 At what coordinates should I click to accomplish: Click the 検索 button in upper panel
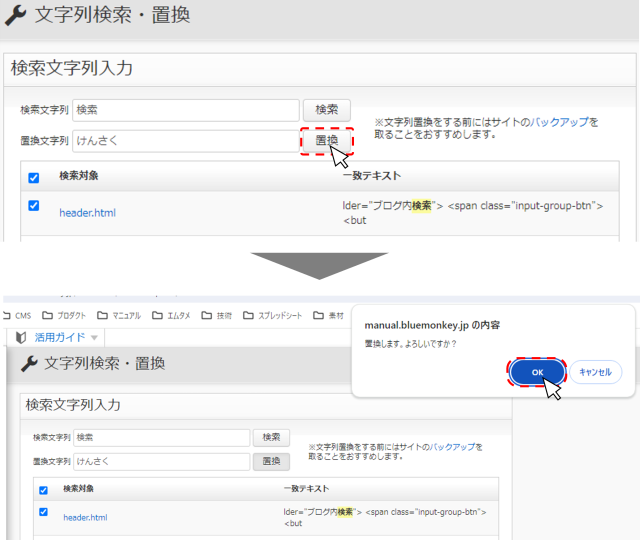[x=327, y=110]
